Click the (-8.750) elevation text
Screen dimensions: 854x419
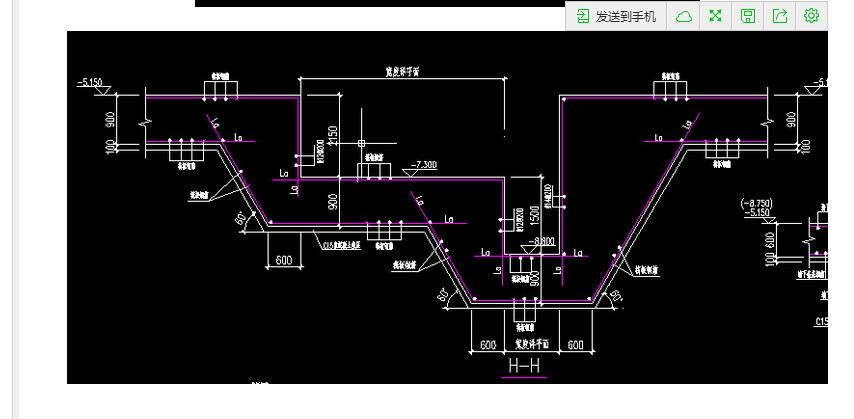(758, 204)
